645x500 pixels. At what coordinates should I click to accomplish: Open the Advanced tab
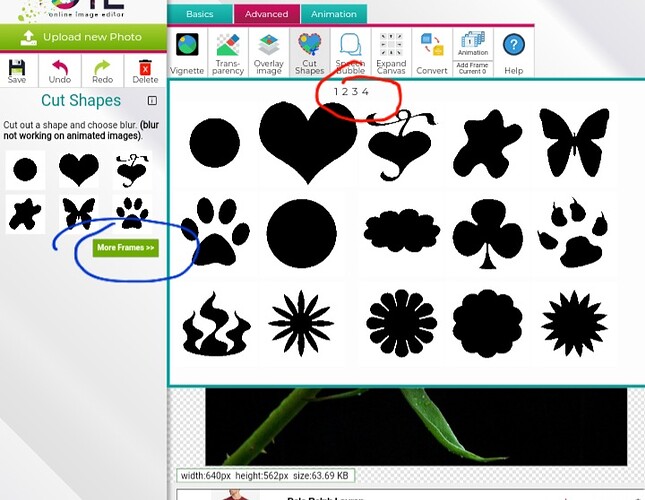(x=266, y=14)
